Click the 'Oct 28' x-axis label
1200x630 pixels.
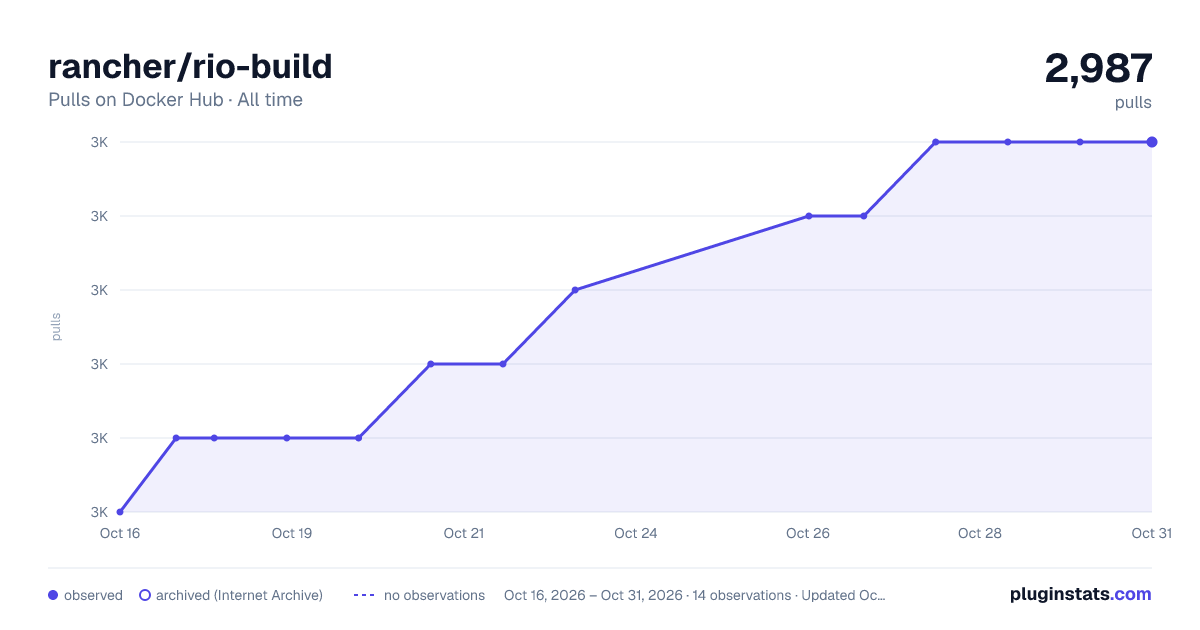pyautogui.click(x=980, y=533)
